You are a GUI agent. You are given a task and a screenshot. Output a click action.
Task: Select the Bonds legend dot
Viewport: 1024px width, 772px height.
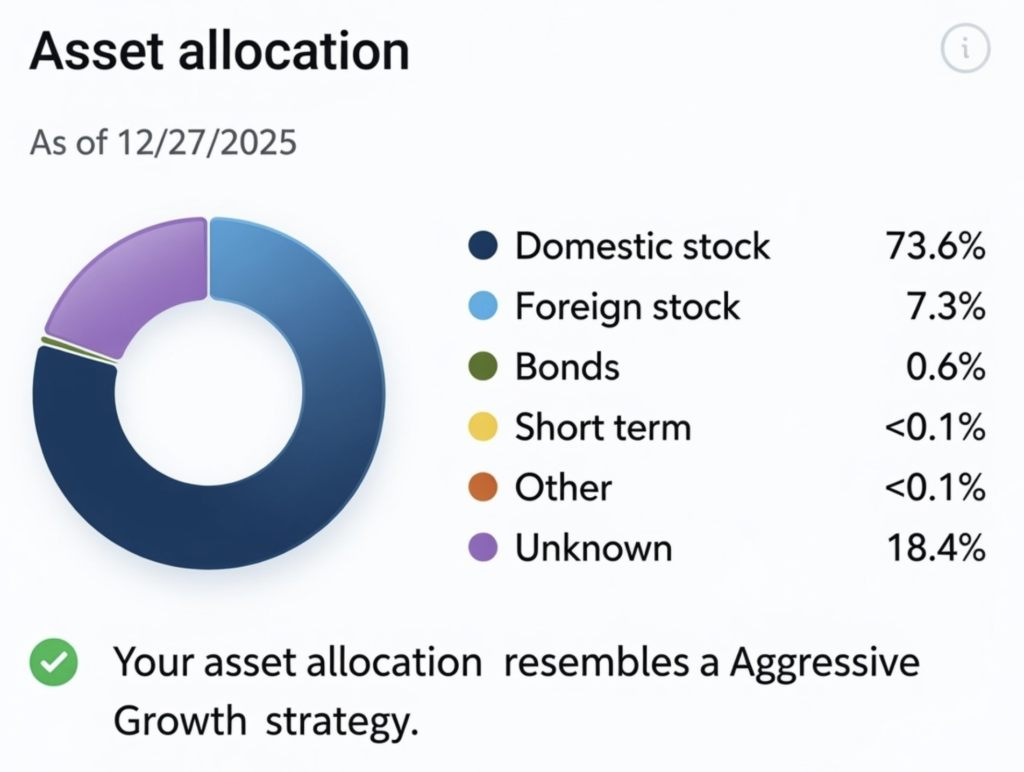(483, 367)
